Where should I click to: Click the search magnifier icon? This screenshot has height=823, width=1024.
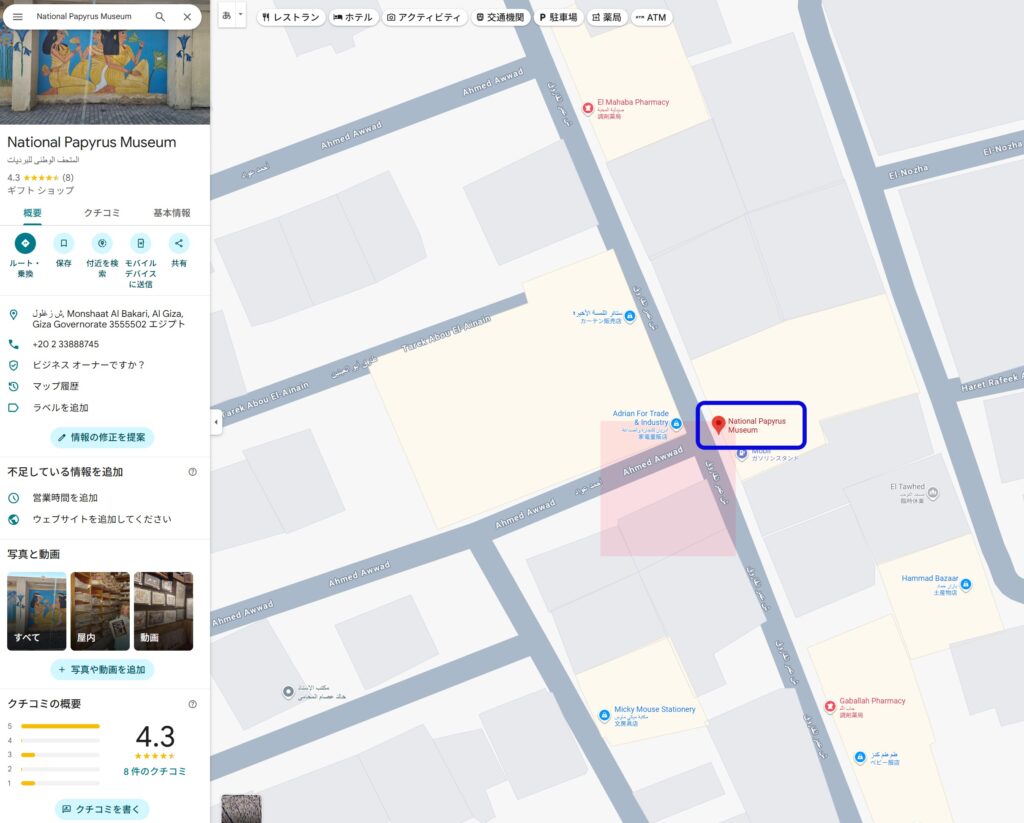160,17
